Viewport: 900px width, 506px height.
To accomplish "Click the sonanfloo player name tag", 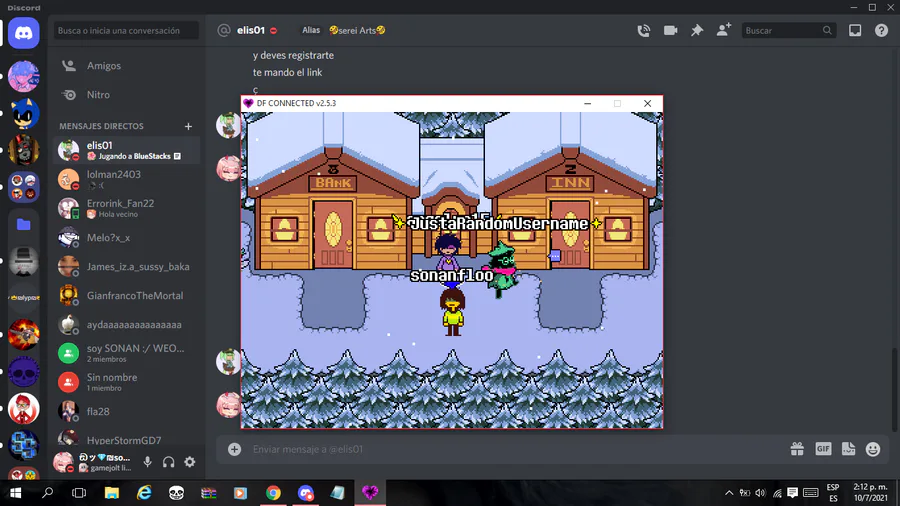I will [x=452, y=275].
